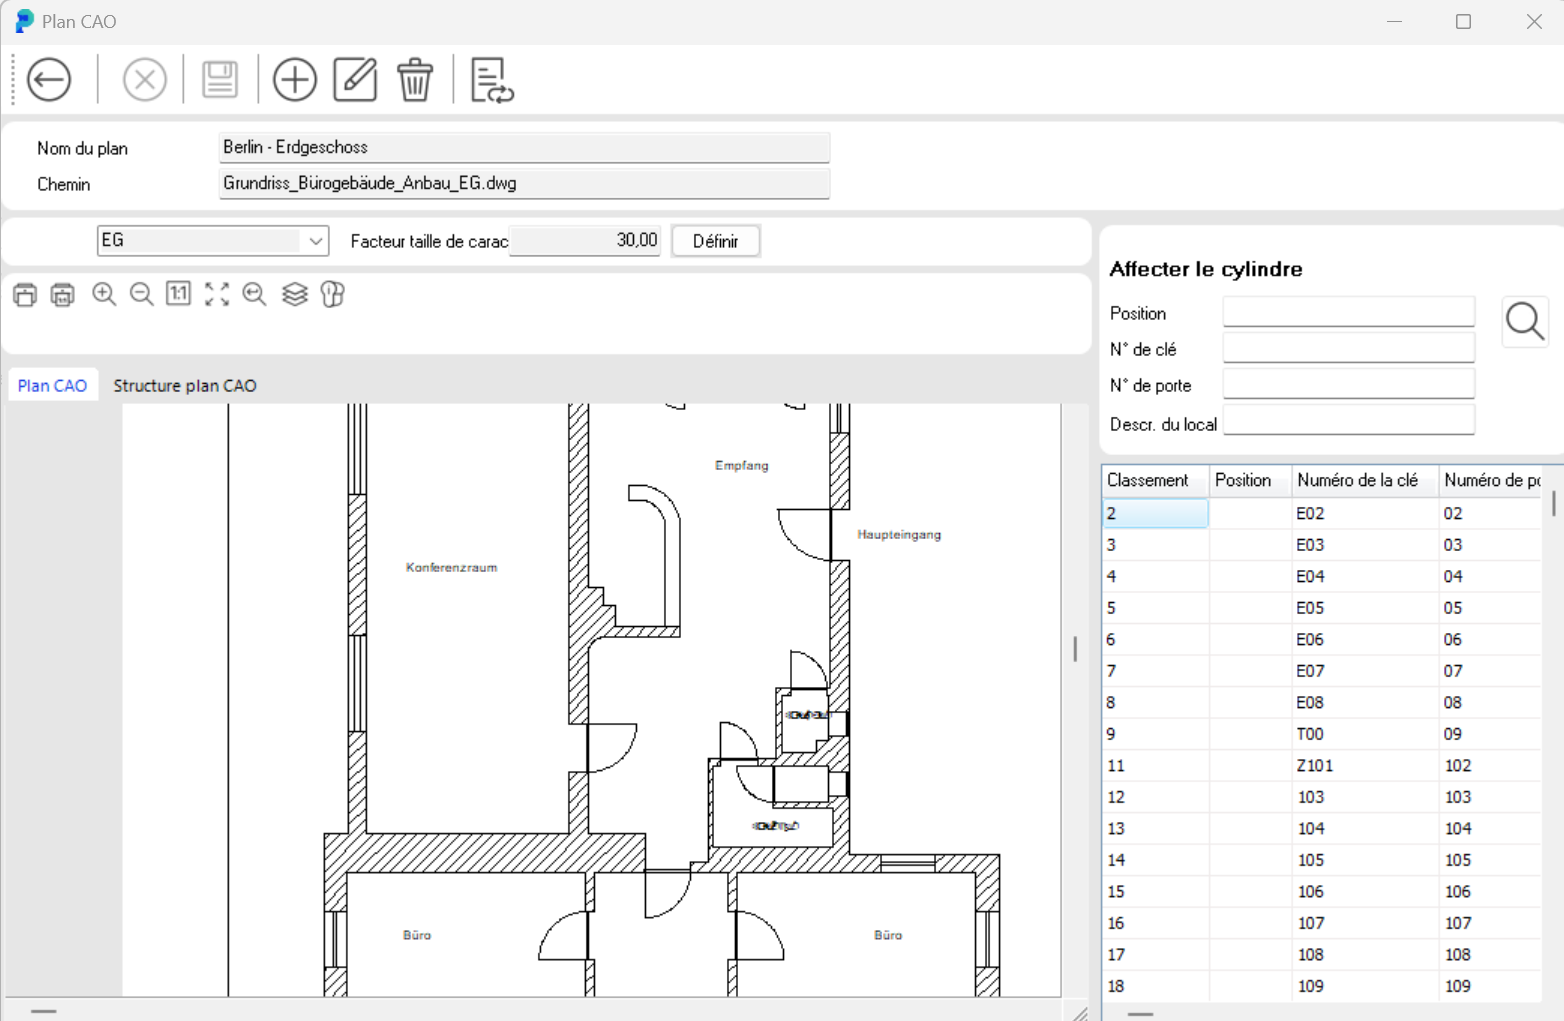The width and height of the screenshot is (1564, 1021).
Task: Set plan view to 1:1 scale
Action: (x=179, y=294)
